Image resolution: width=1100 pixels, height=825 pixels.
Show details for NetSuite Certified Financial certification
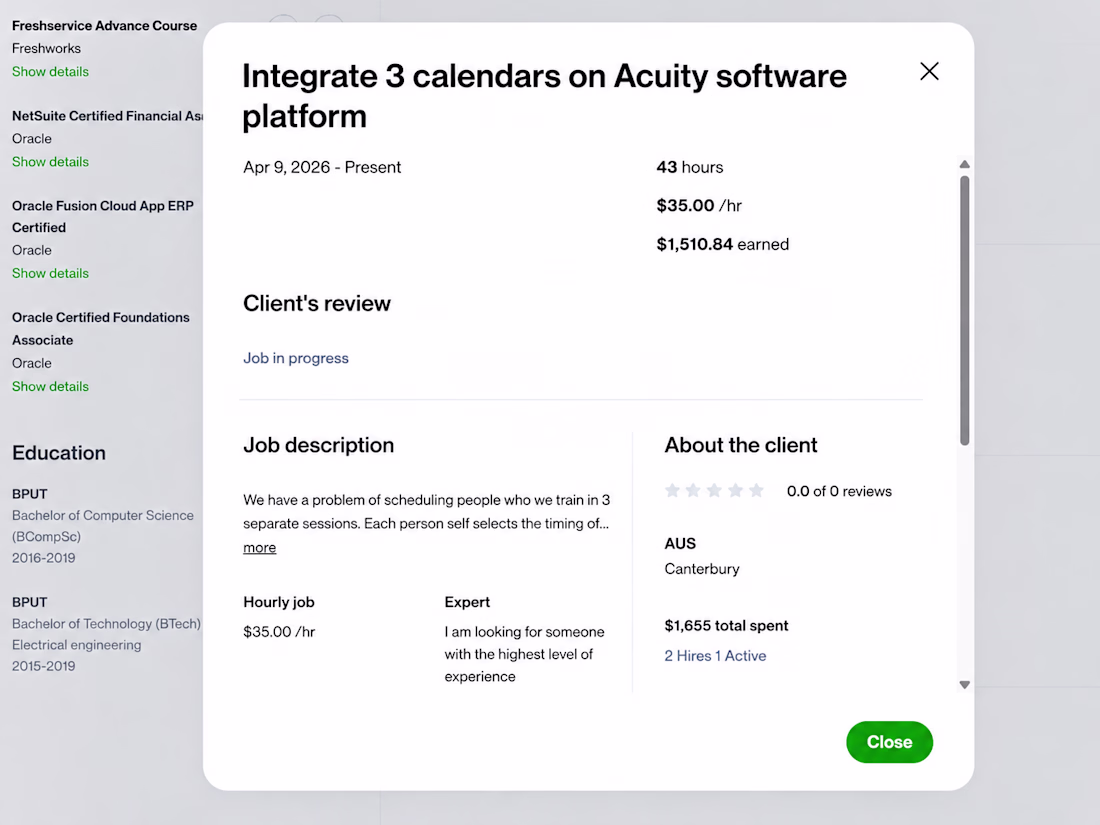click(51, 161)
